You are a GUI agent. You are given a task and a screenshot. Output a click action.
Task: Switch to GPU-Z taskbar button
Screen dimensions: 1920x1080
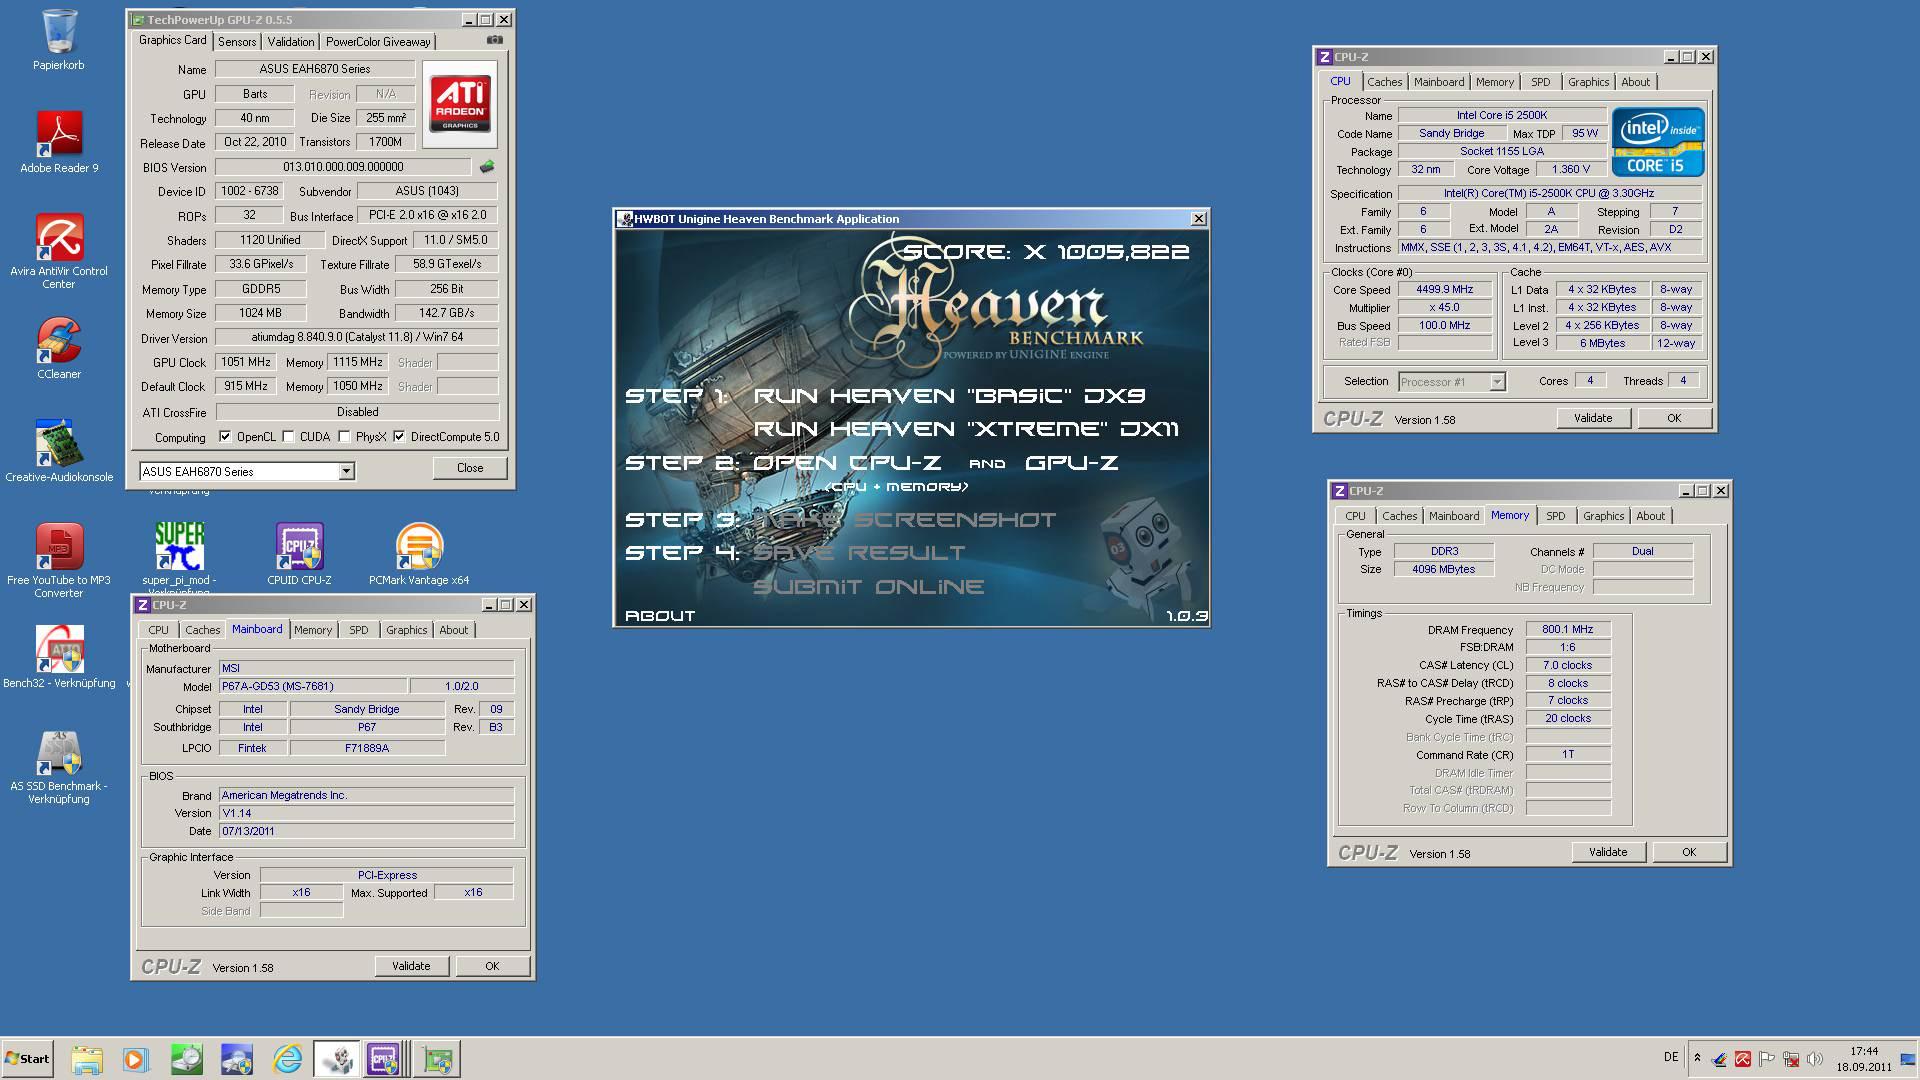[437, 1059]
